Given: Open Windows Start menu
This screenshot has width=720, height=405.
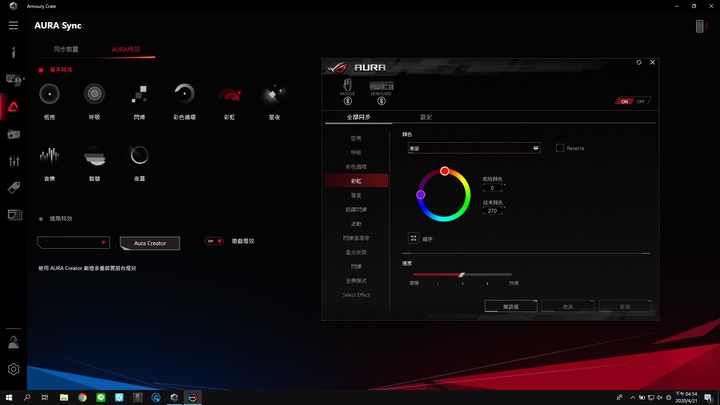Looking at the screenshot, I should coord(9,398).
